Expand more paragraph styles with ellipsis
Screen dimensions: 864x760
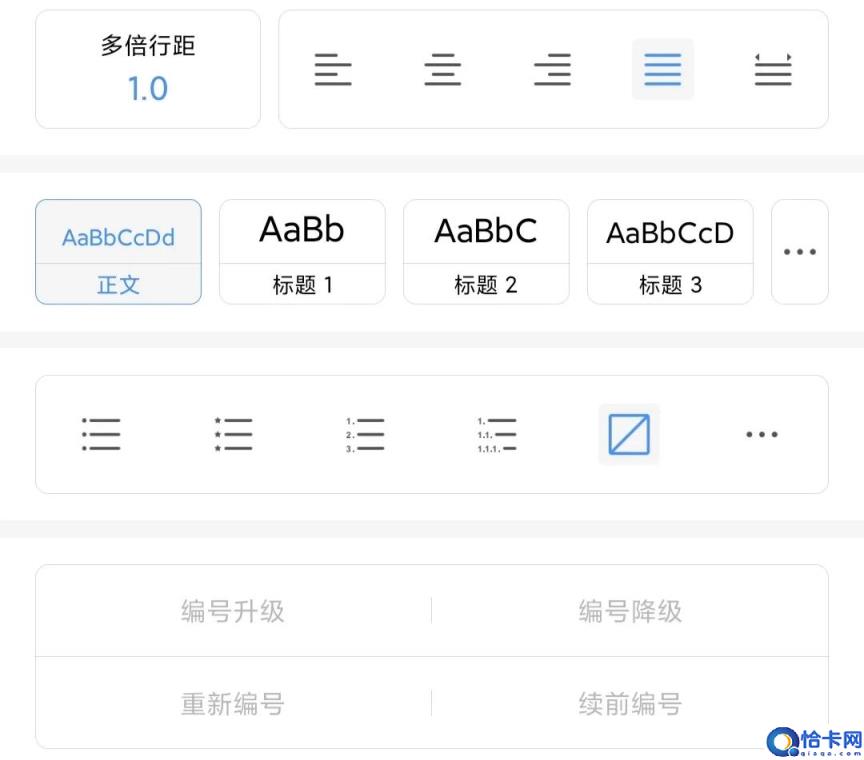coord(799,251)
